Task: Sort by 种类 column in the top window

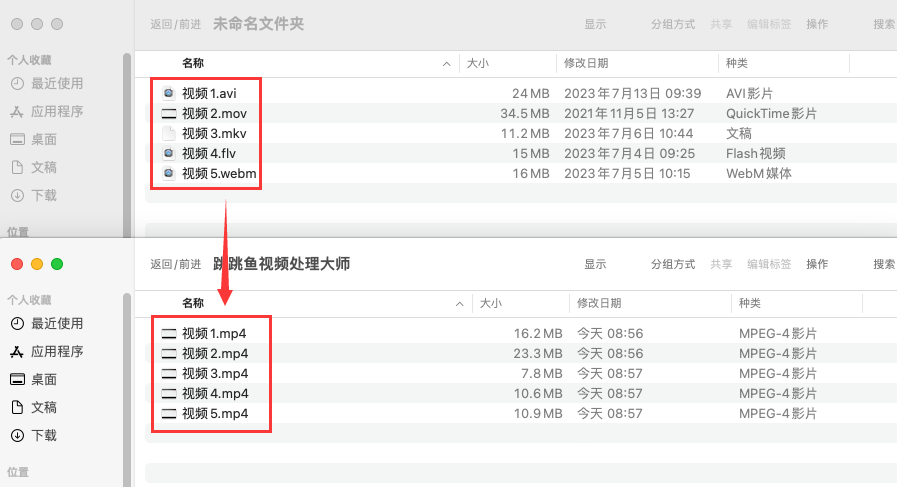Action: tap(737, 64)
